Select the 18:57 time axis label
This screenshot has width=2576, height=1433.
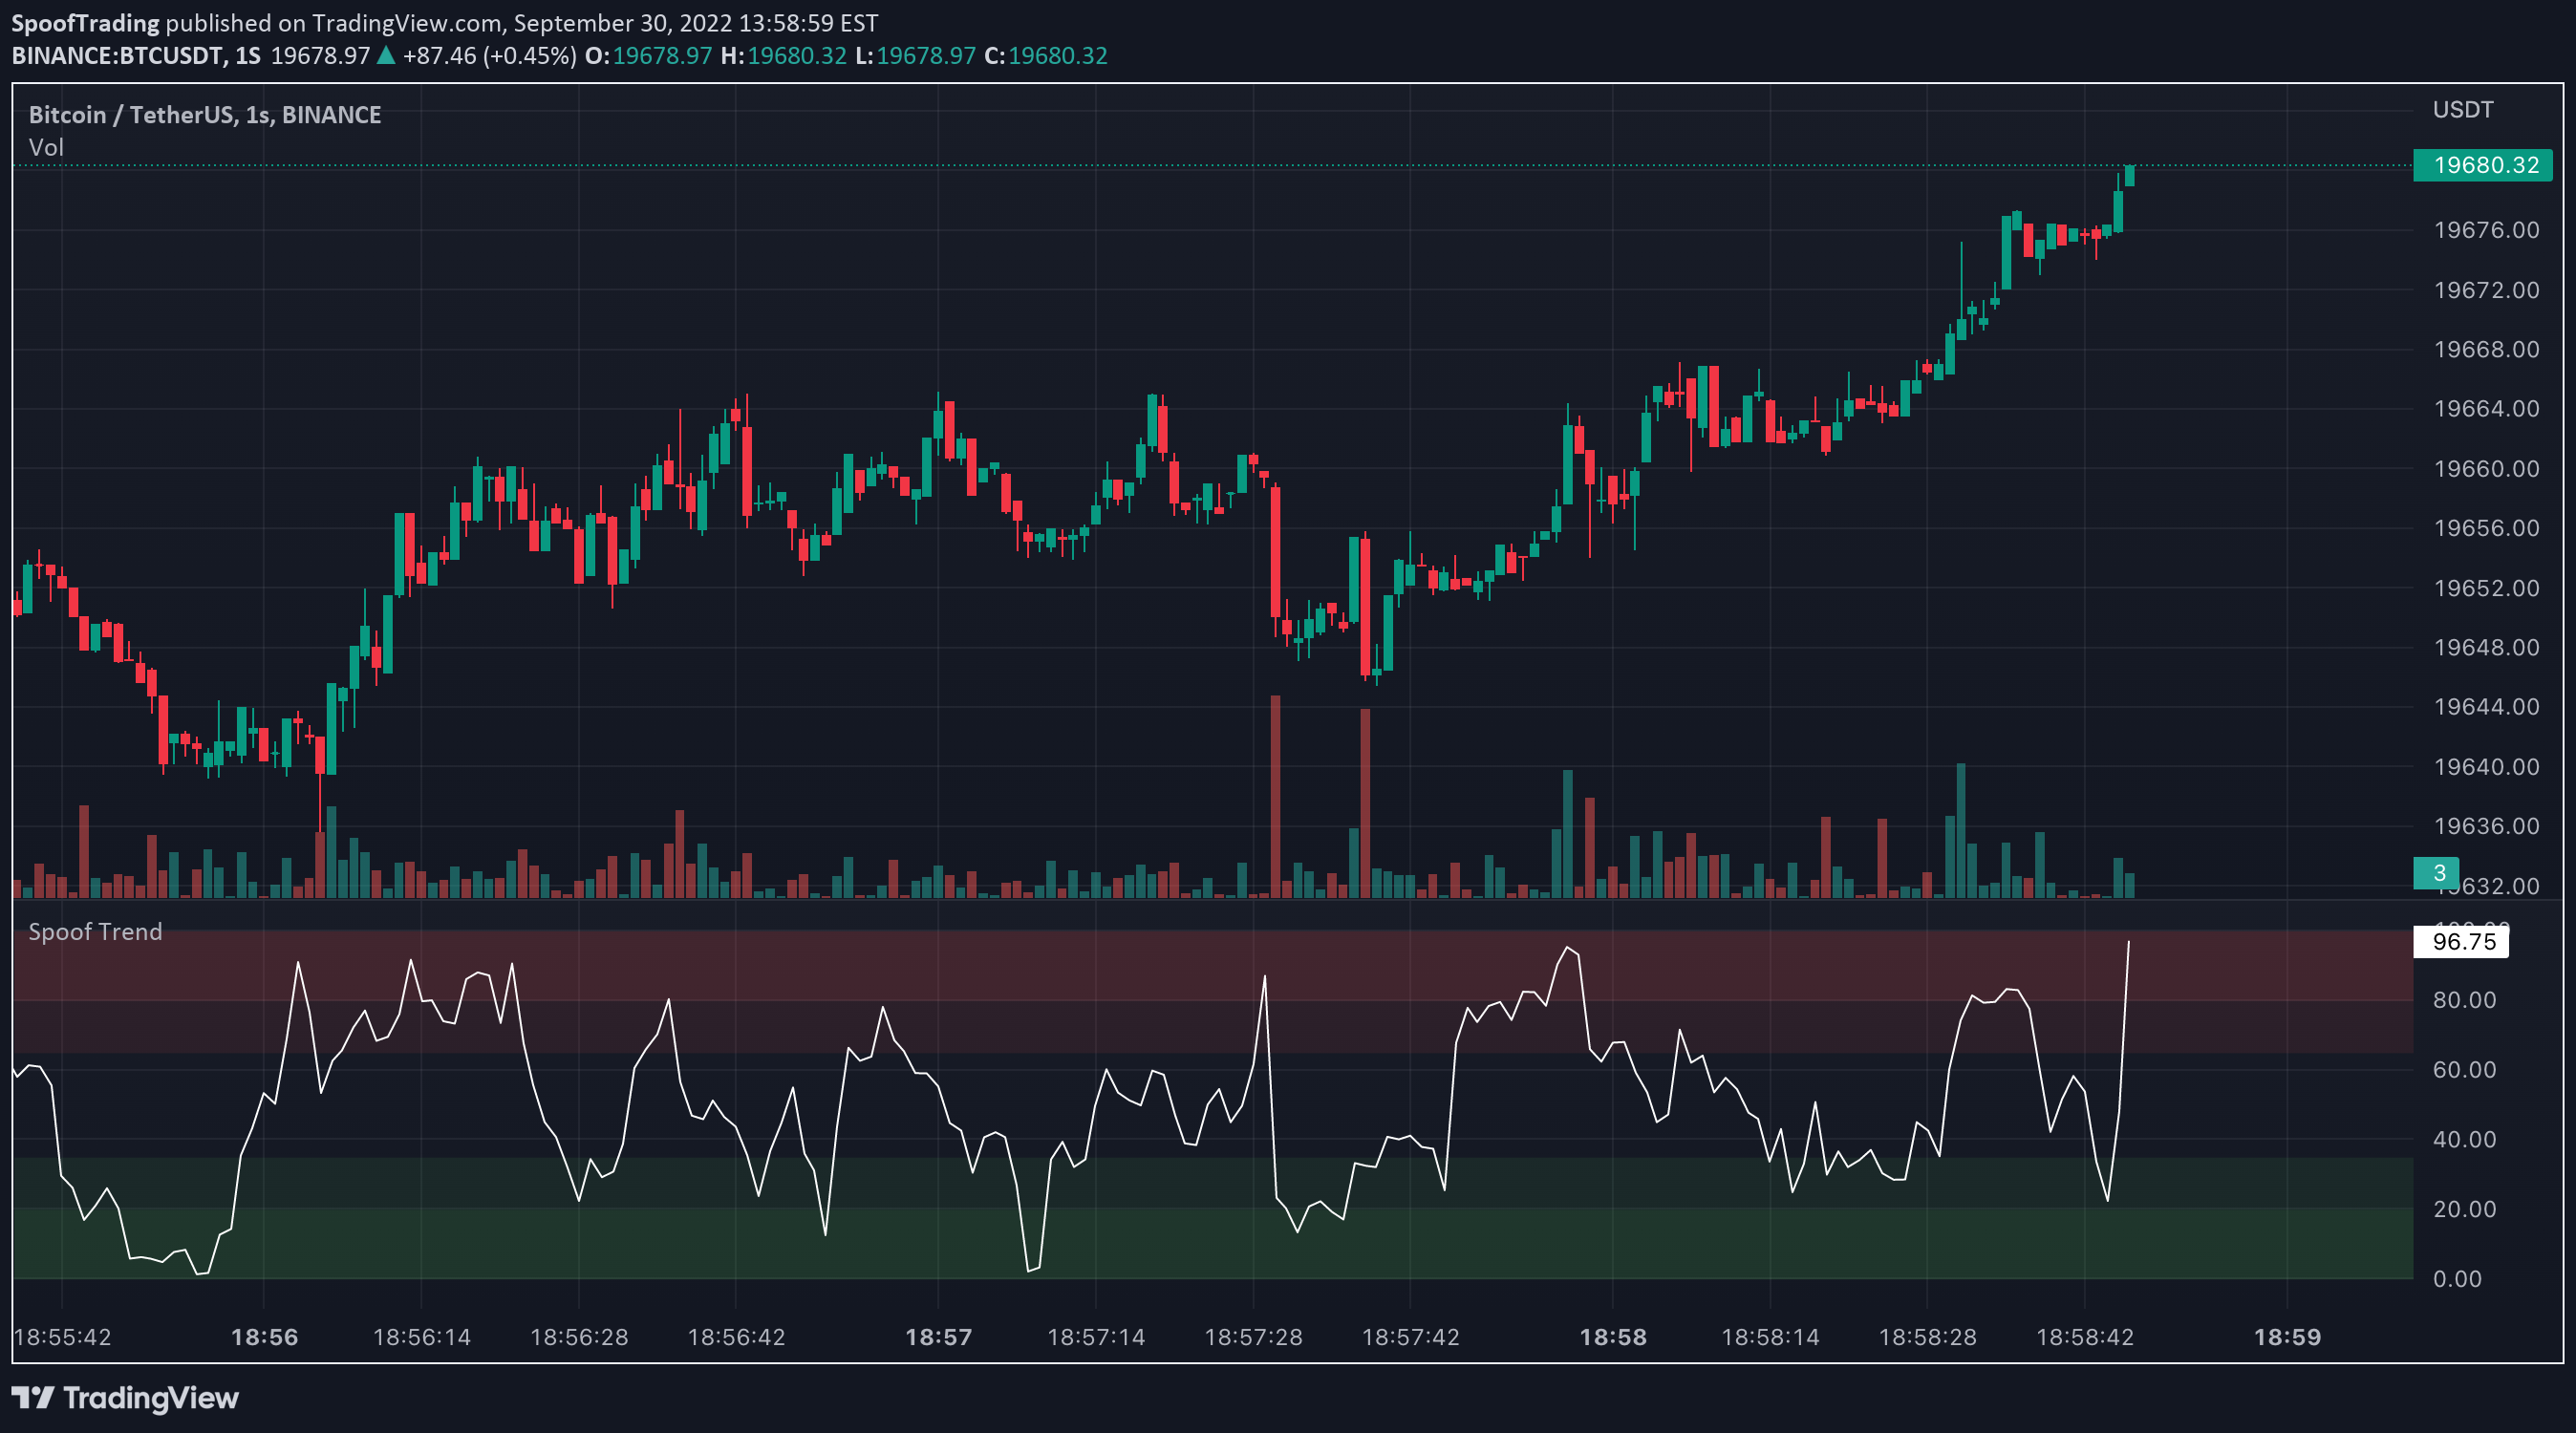point(940,1338)
